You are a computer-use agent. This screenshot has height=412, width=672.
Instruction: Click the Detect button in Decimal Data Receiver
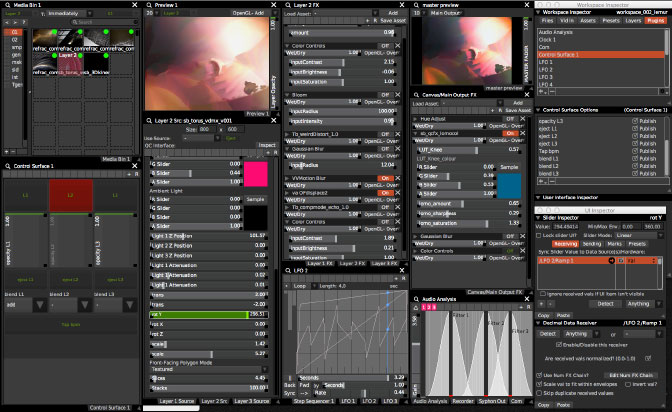click(x=548, y=334)
